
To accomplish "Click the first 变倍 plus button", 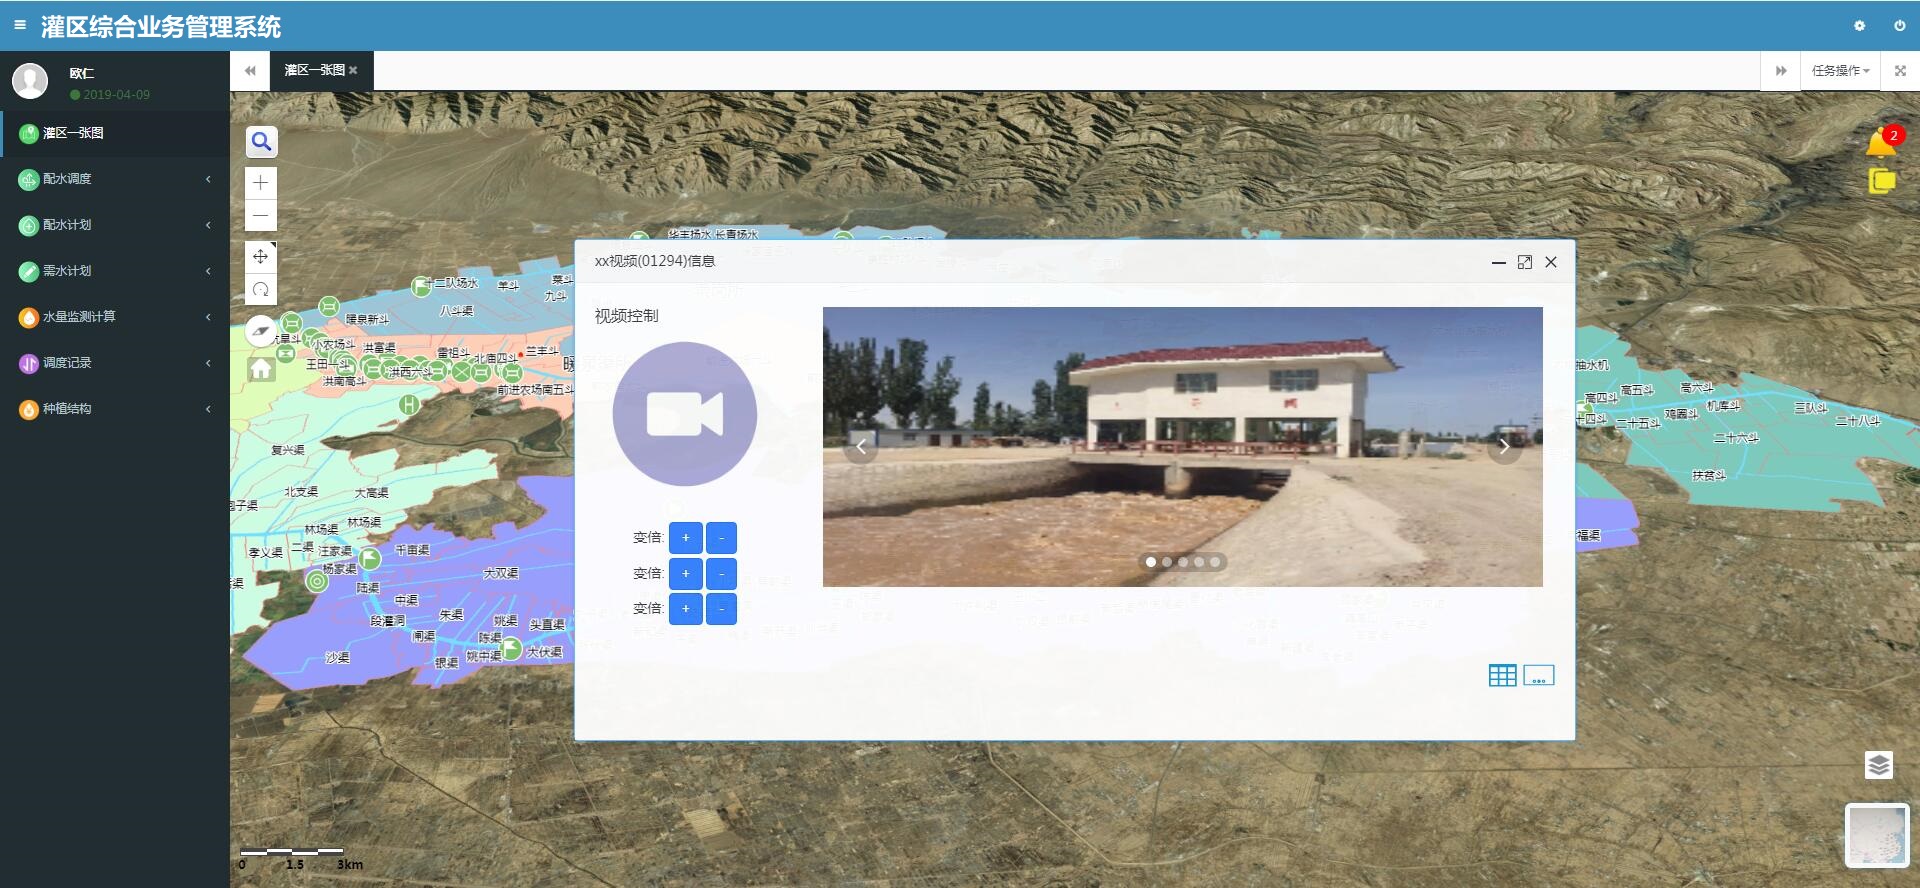I will click(685, 538).
